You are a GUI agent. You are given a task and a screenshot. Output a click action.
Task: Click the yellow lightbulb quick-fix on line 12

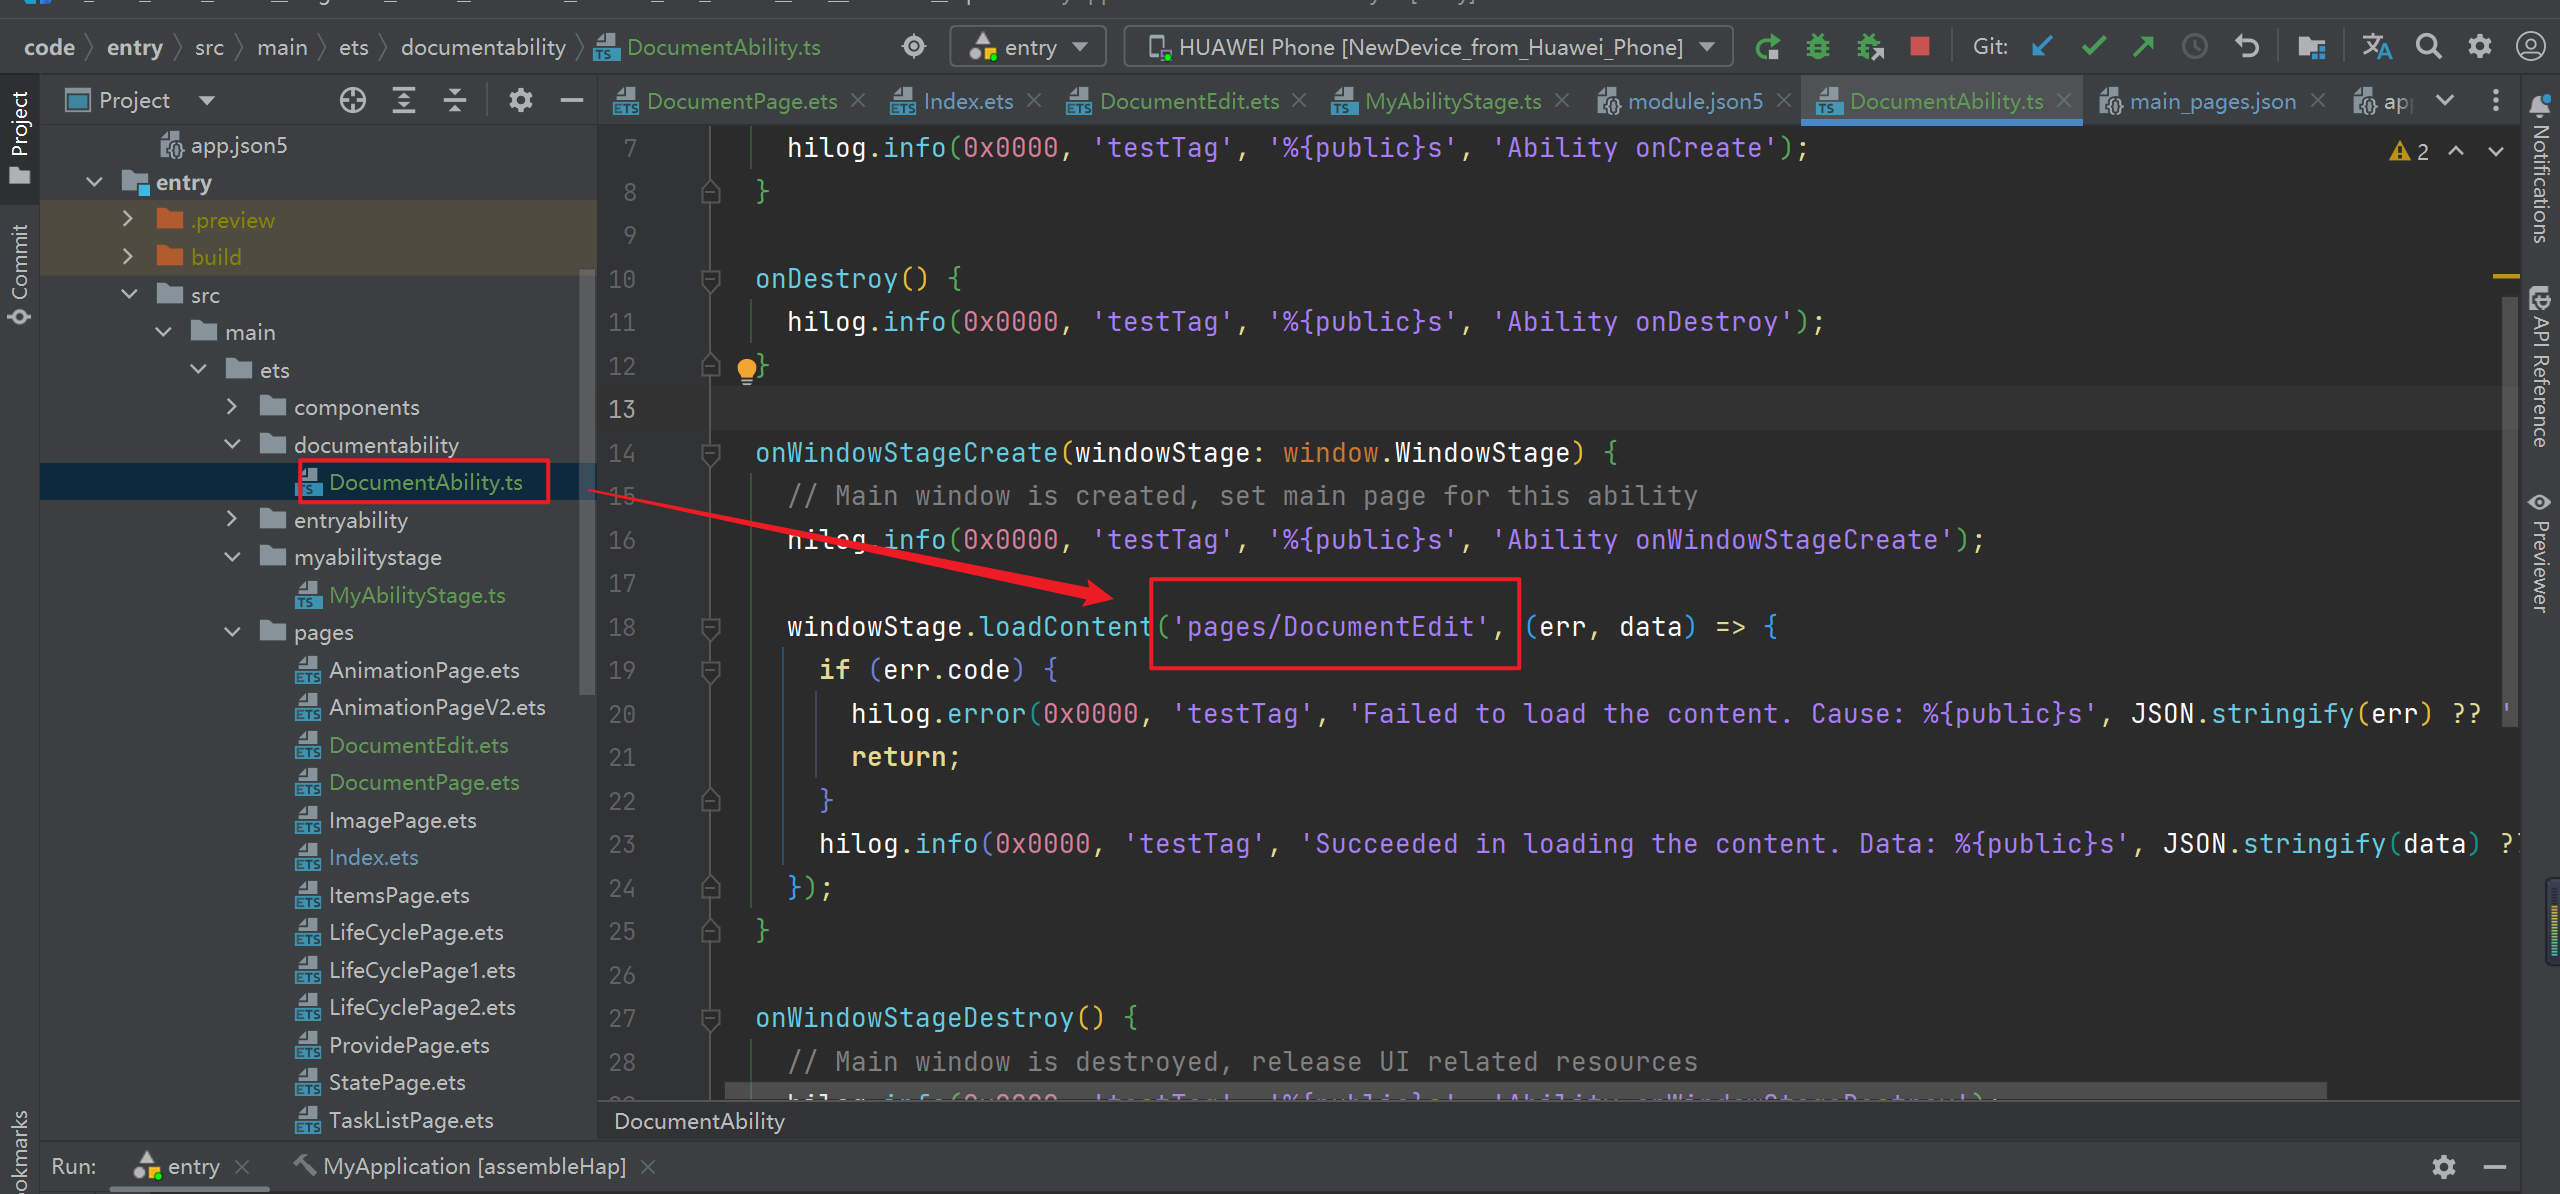point(746,370)
